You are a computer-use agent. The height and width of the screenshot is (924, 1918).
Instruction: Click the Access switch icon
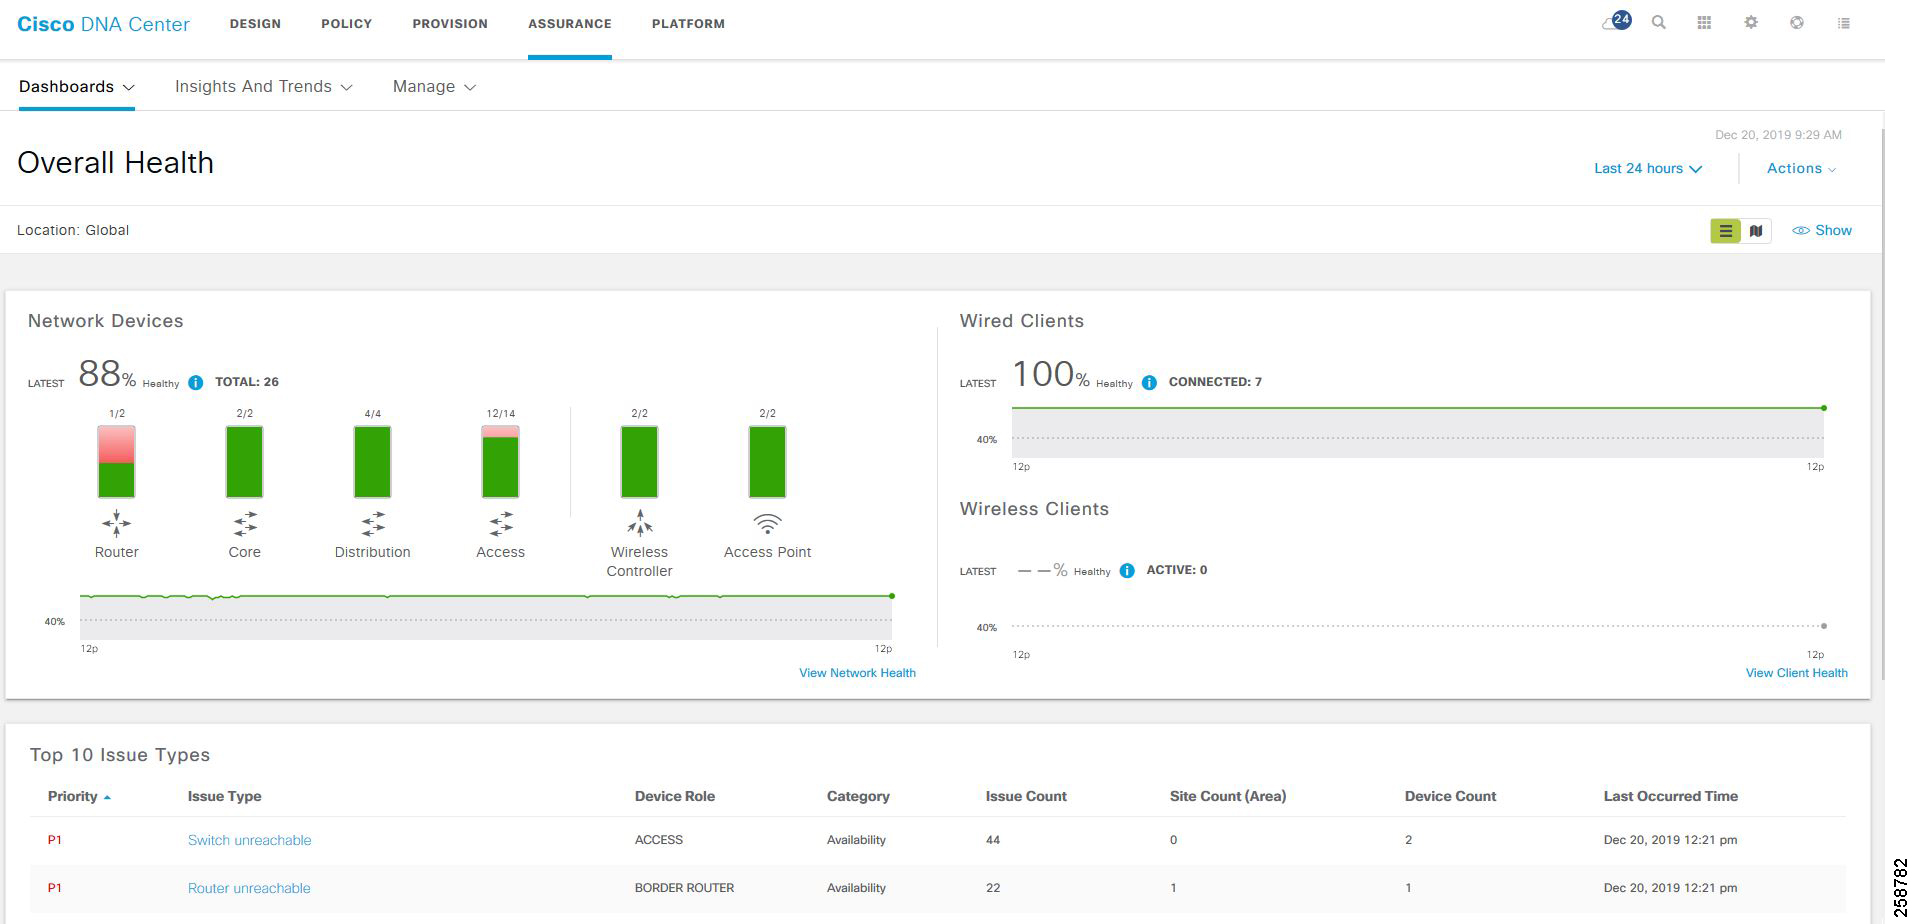click(x=501, y=523)
